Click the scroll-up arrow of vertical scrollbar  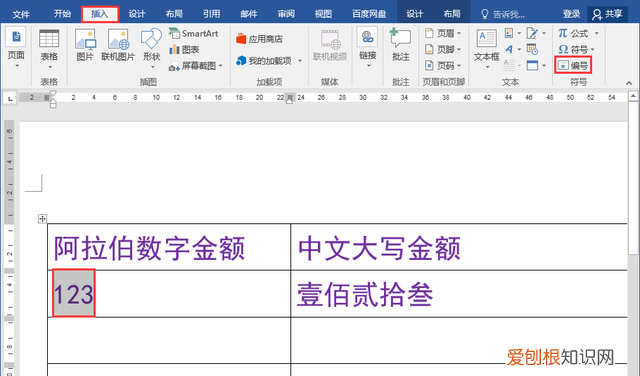click(x=633, y=97)
